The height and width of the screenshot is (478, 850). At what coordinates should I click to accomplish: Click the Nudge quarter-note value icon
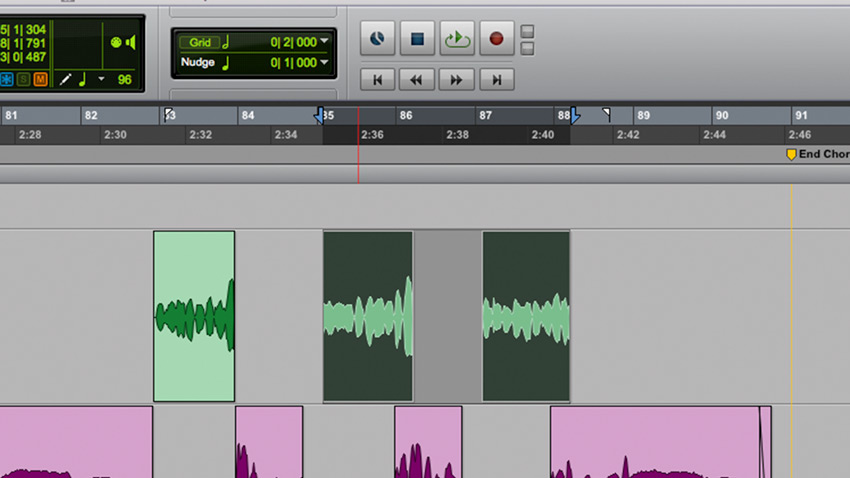[x=226, y=63]
